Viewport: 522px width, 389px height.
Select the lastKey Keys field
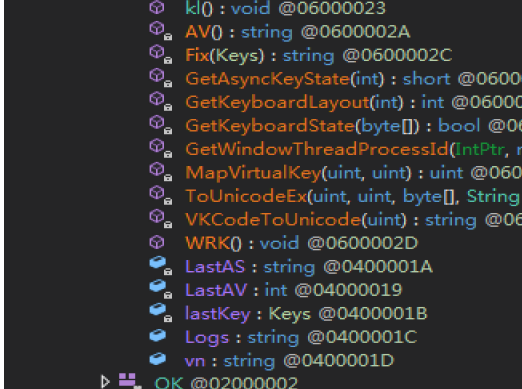306,314
